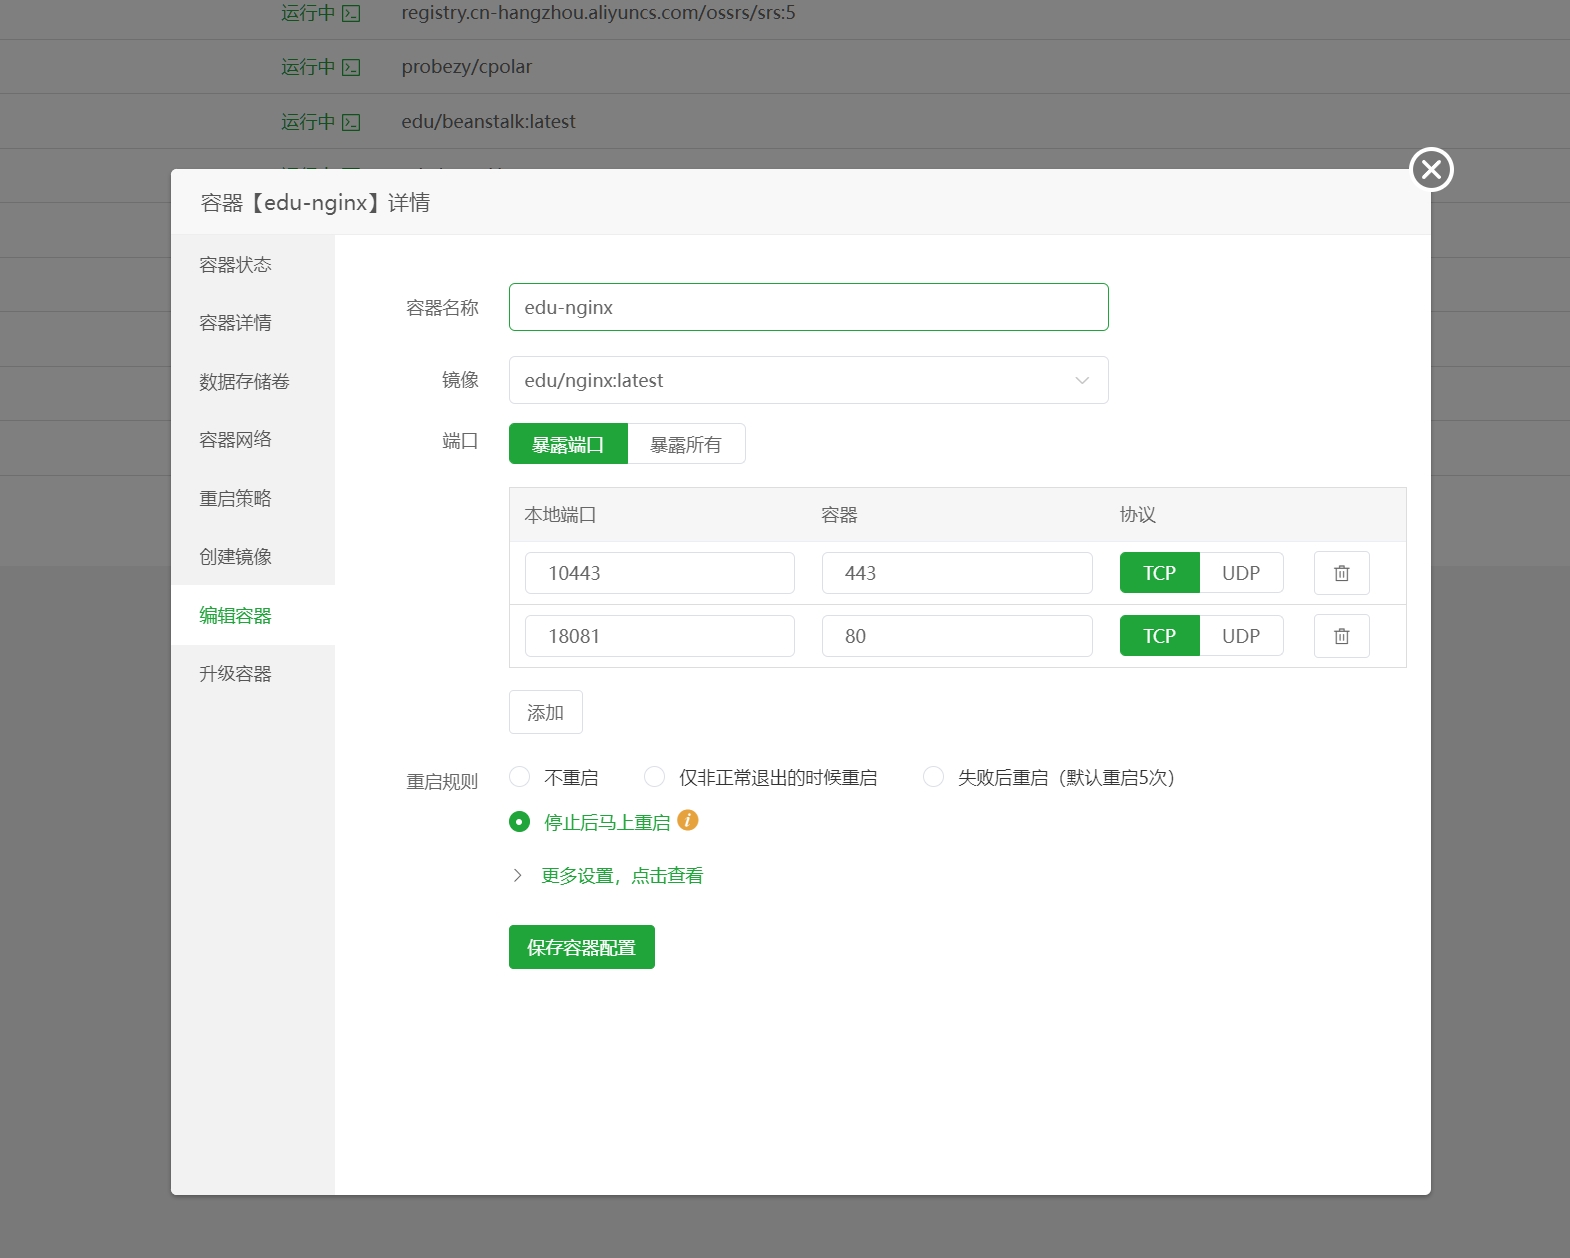1570x1258 pixels.
Task: Click 添加 to add port row
Action: tap(545, 713)
